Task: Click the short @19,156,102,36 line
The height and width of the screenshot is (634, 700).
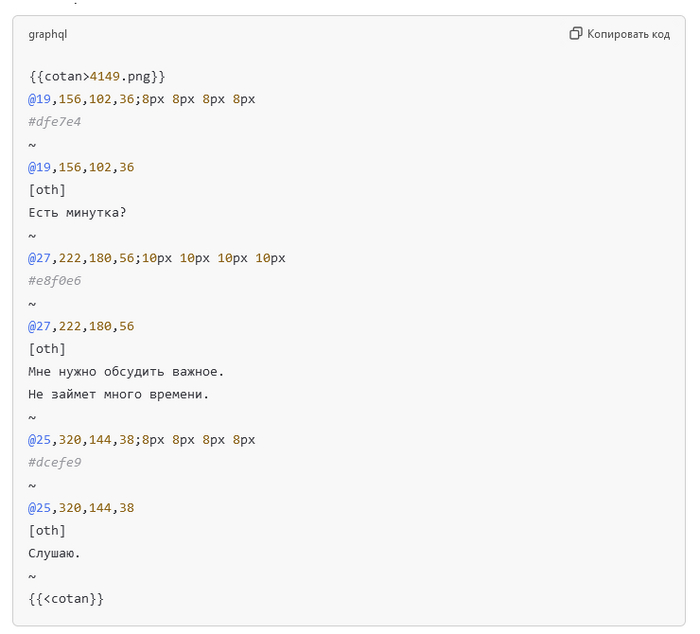Action: (x=81, y=167)
